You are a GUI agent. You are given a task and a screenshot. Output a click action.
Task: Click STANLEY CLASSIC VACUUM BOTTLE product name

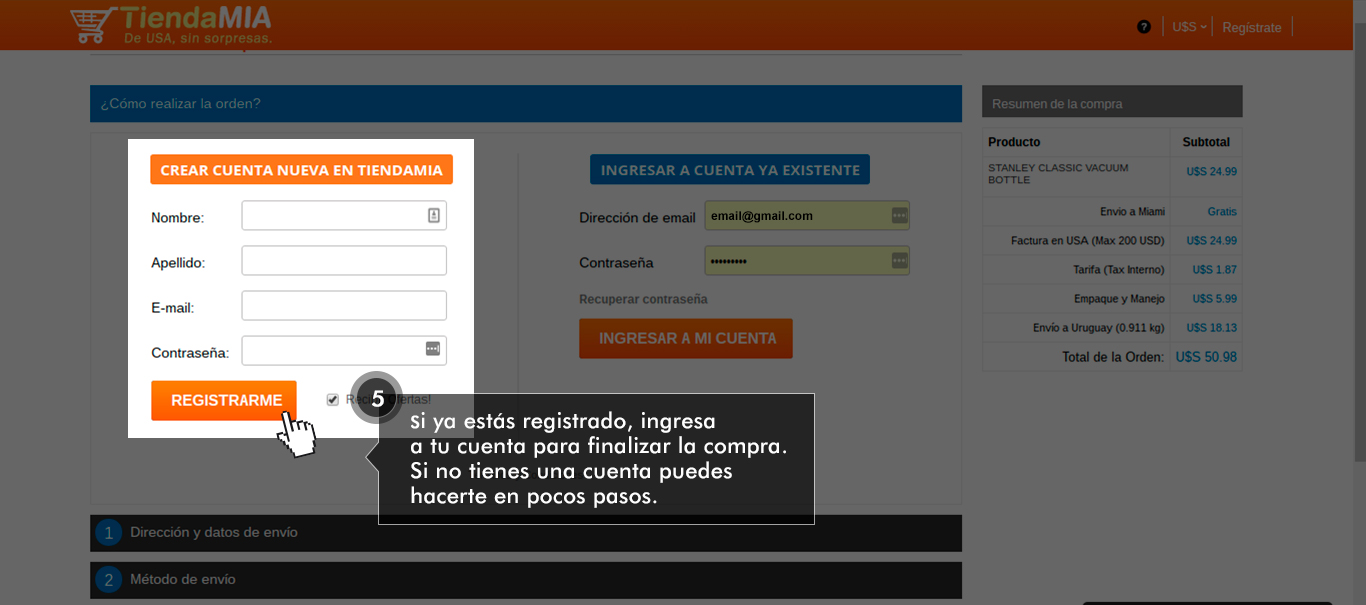coord(1058,174)
